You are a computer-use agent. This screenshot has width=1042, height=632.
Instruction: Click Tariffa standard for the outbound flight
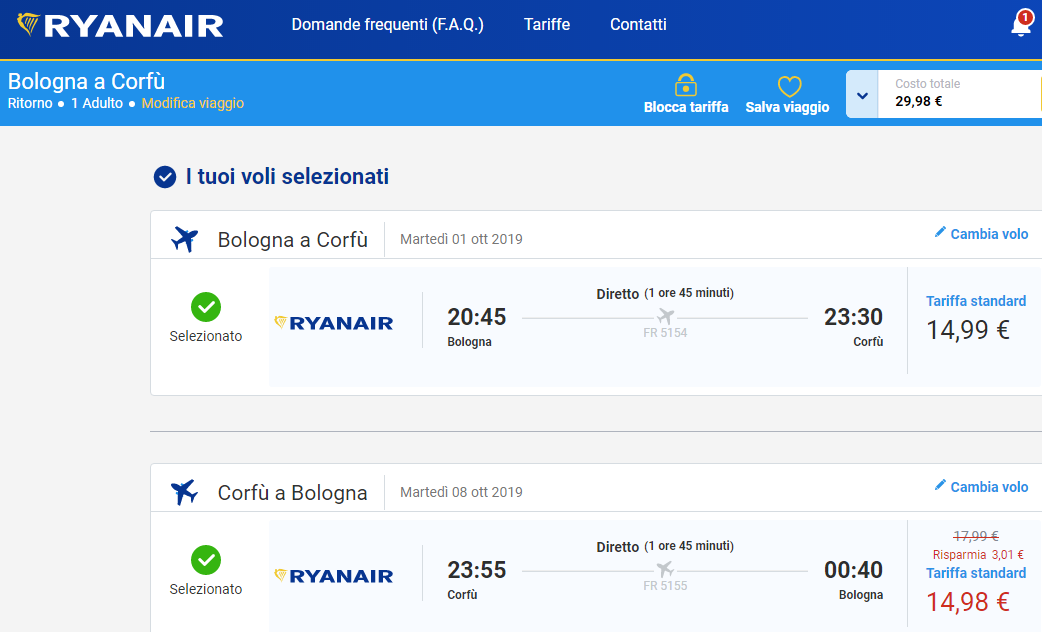976,301
